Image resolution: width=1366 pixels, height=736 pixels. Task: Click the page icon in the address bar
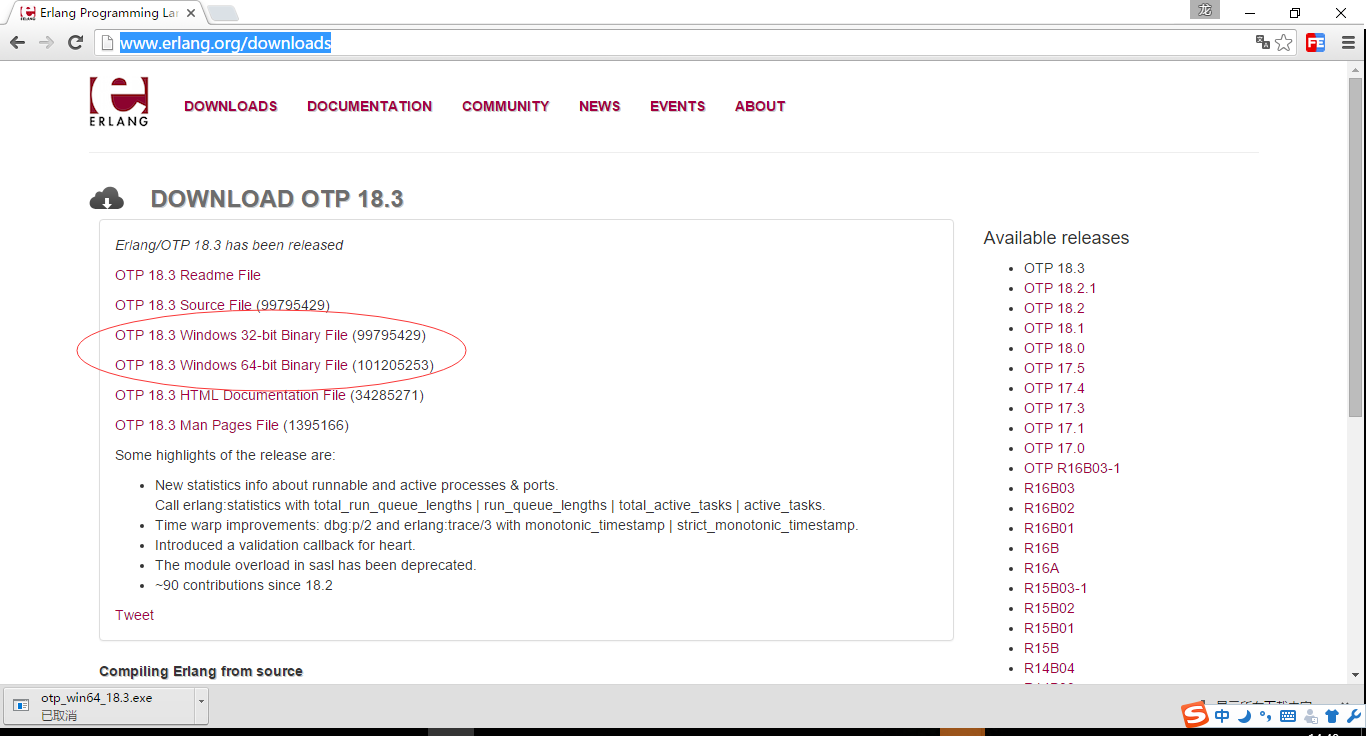(108, 43)
